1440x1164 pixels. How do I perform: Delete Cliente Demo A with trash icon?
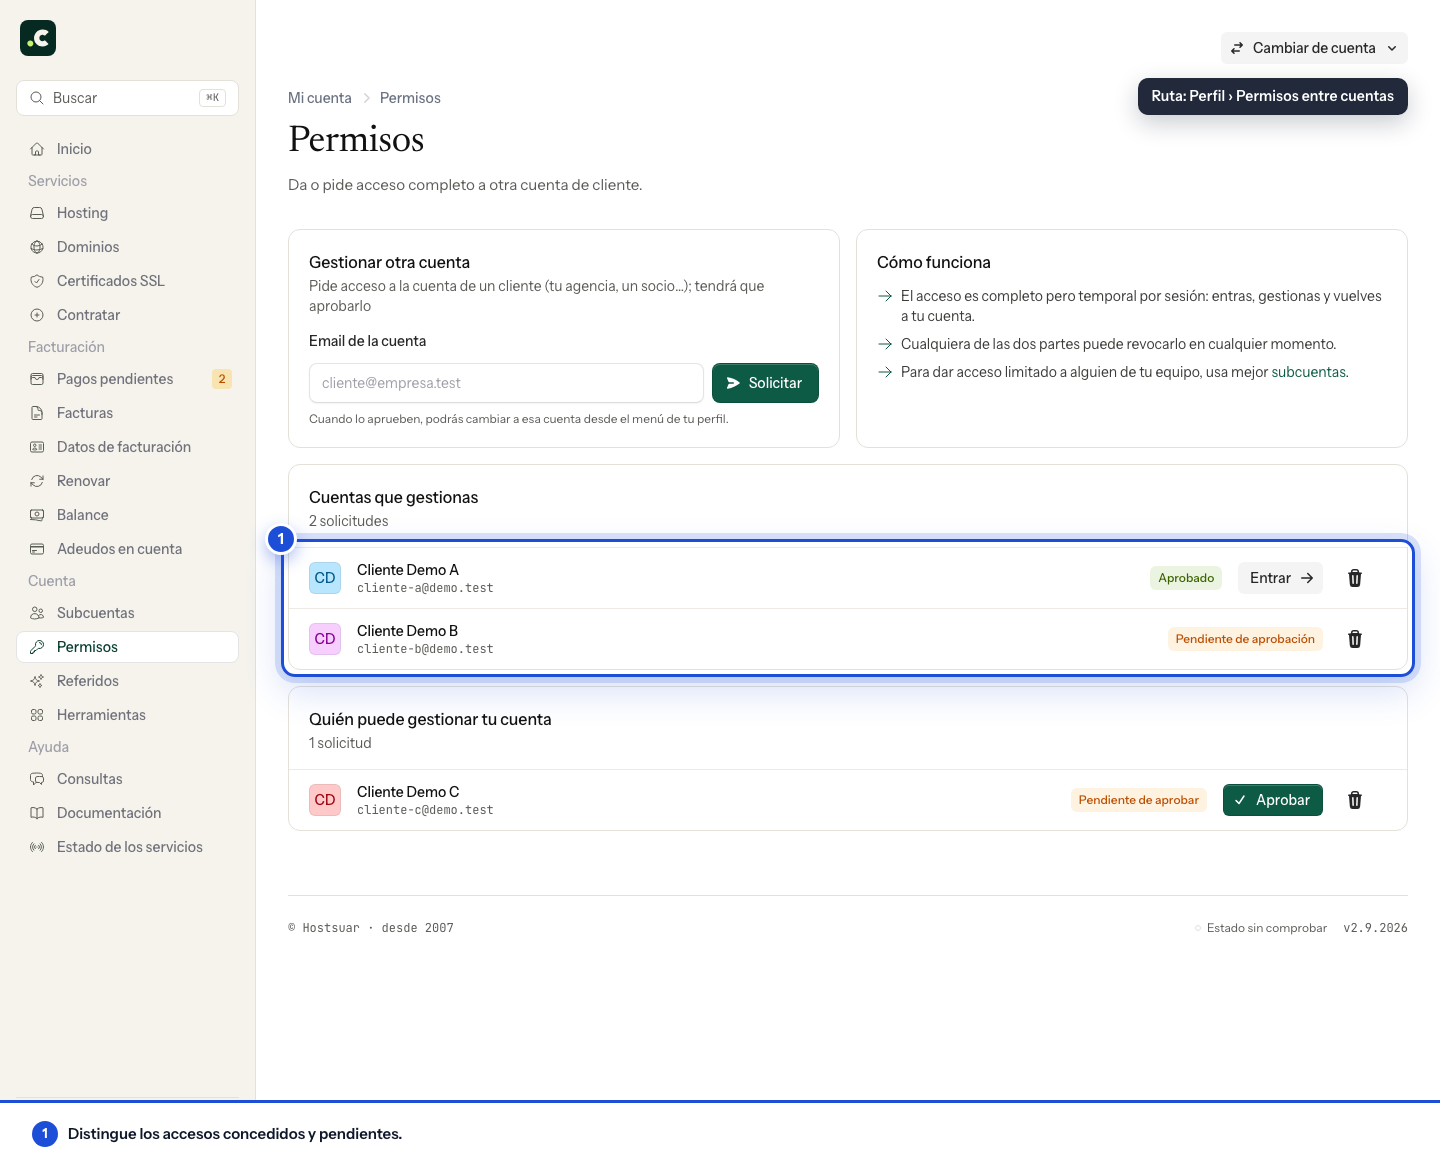[1355, 578]
